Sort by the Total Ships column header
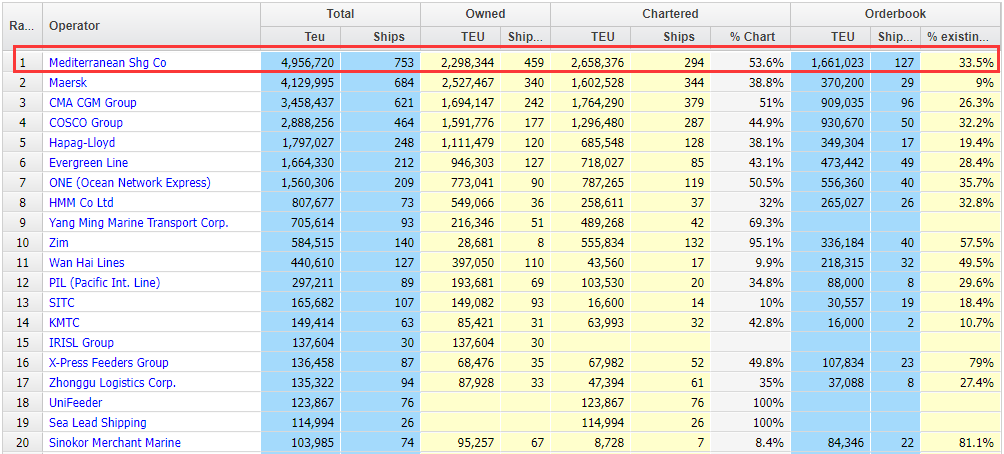Viewport: 1004px width, 454px height. click(x=380, y=36)
